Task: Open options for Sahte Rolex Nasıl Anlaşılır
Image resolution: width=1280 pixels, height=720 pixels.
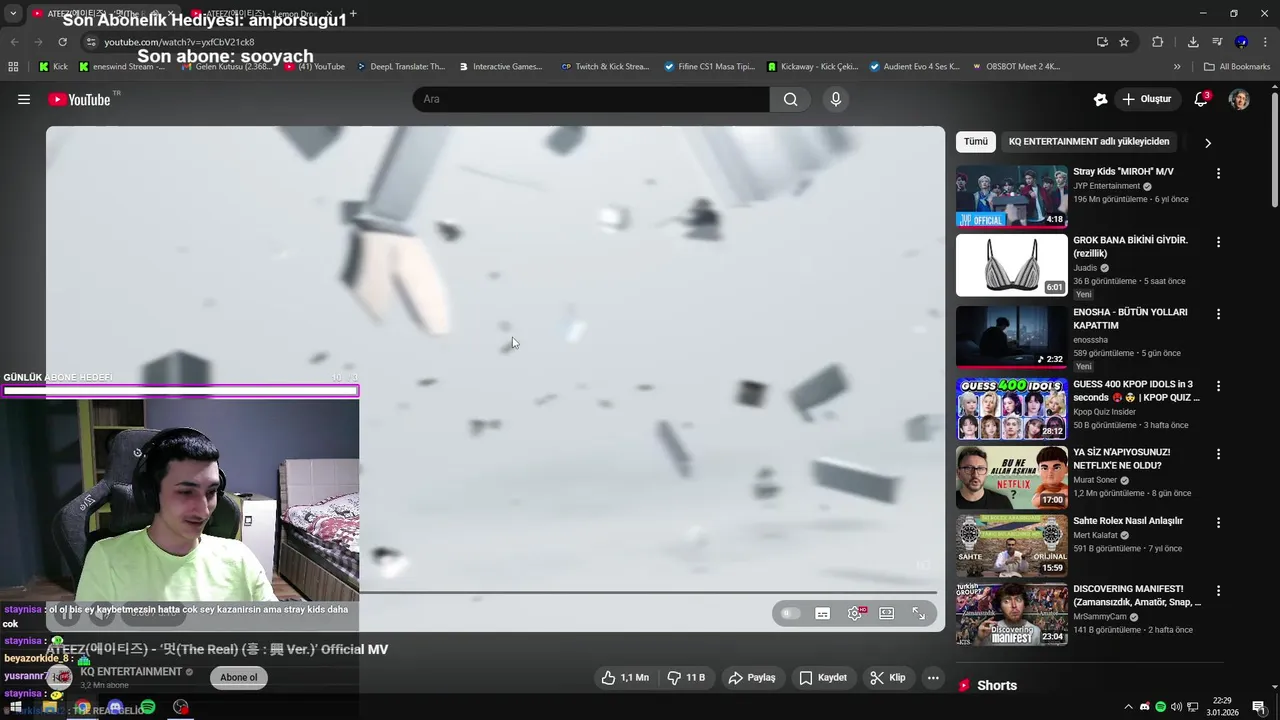Action: point(1218,523)
